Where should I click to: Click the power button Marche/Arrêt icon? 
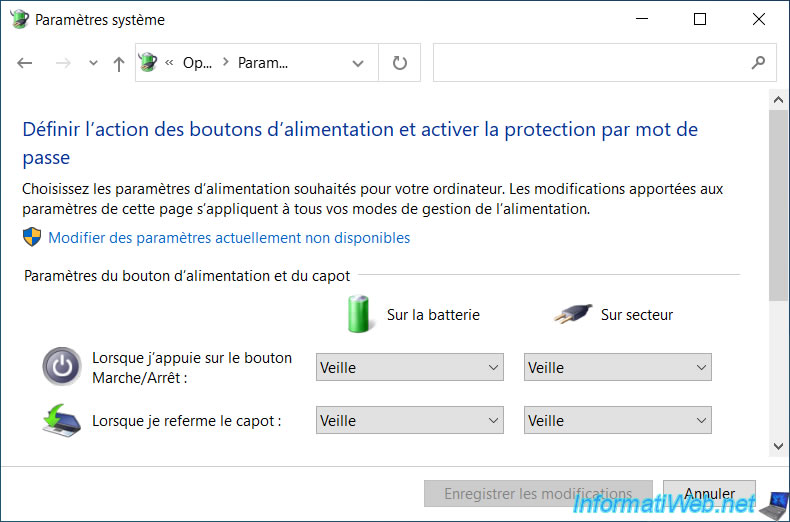[61, 366]
